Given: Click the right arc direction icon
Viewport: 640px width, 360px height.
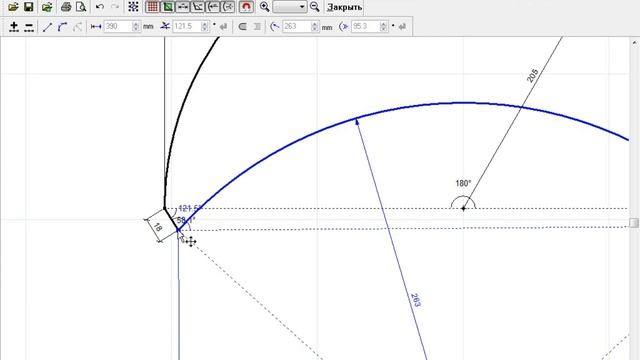Looking at the screenshot, I should click(257, 27).
